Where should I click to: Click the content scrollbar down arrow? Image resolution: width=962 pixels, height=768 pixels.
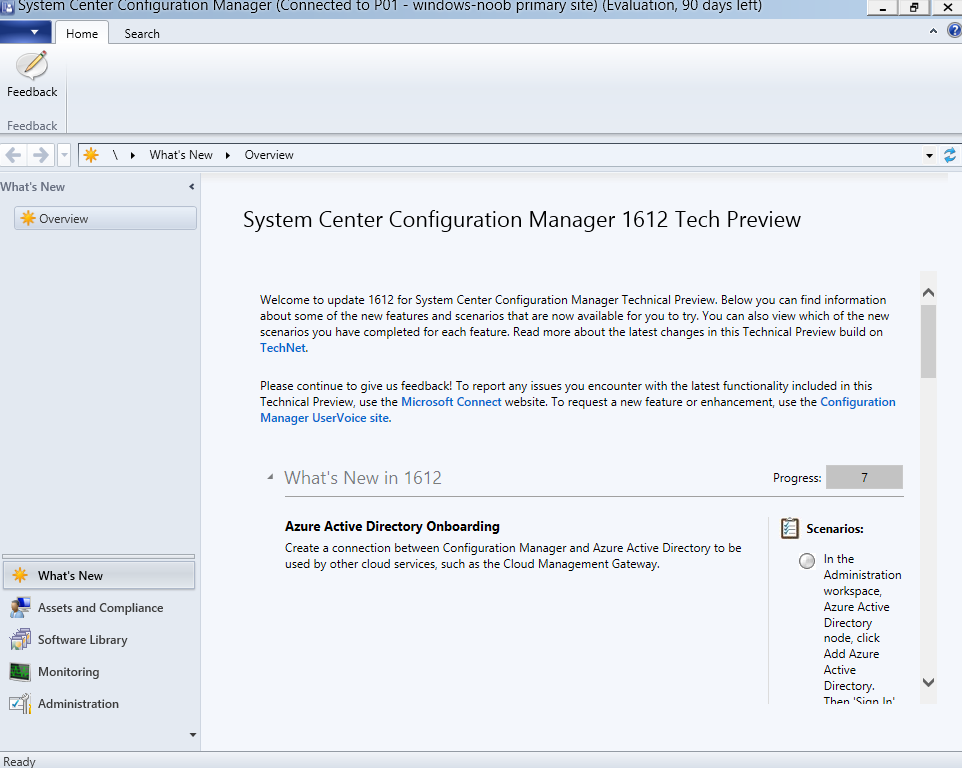point(928,683)
